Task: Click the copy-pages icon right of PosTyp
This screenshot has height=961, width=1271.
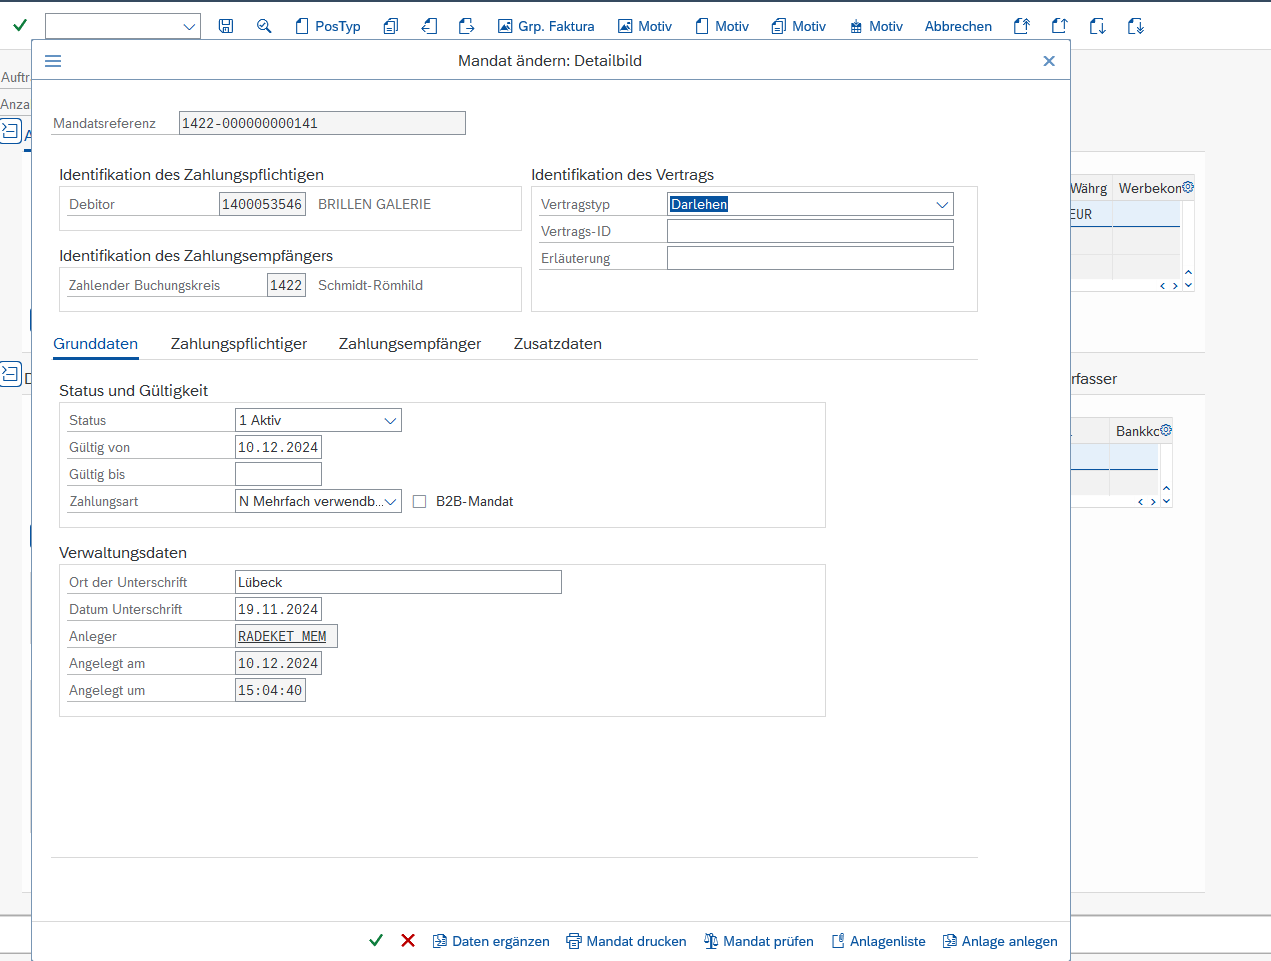Action: [391, 26]
